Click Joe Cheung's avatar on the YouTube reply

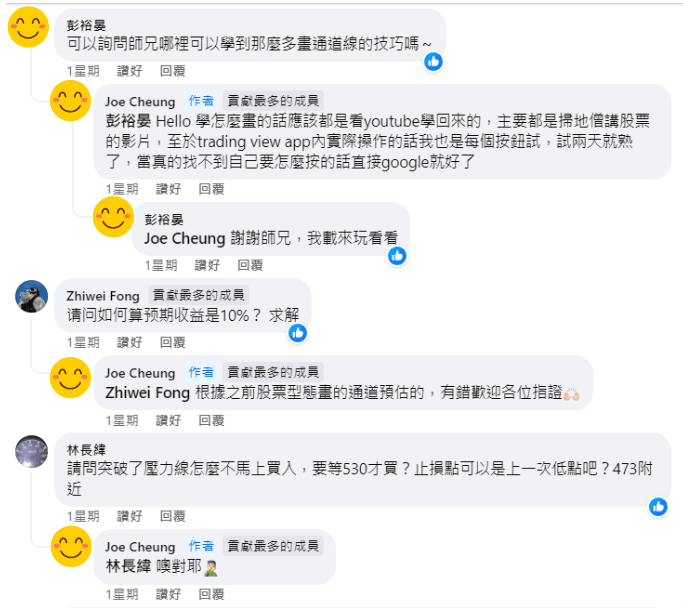(70, 101)
